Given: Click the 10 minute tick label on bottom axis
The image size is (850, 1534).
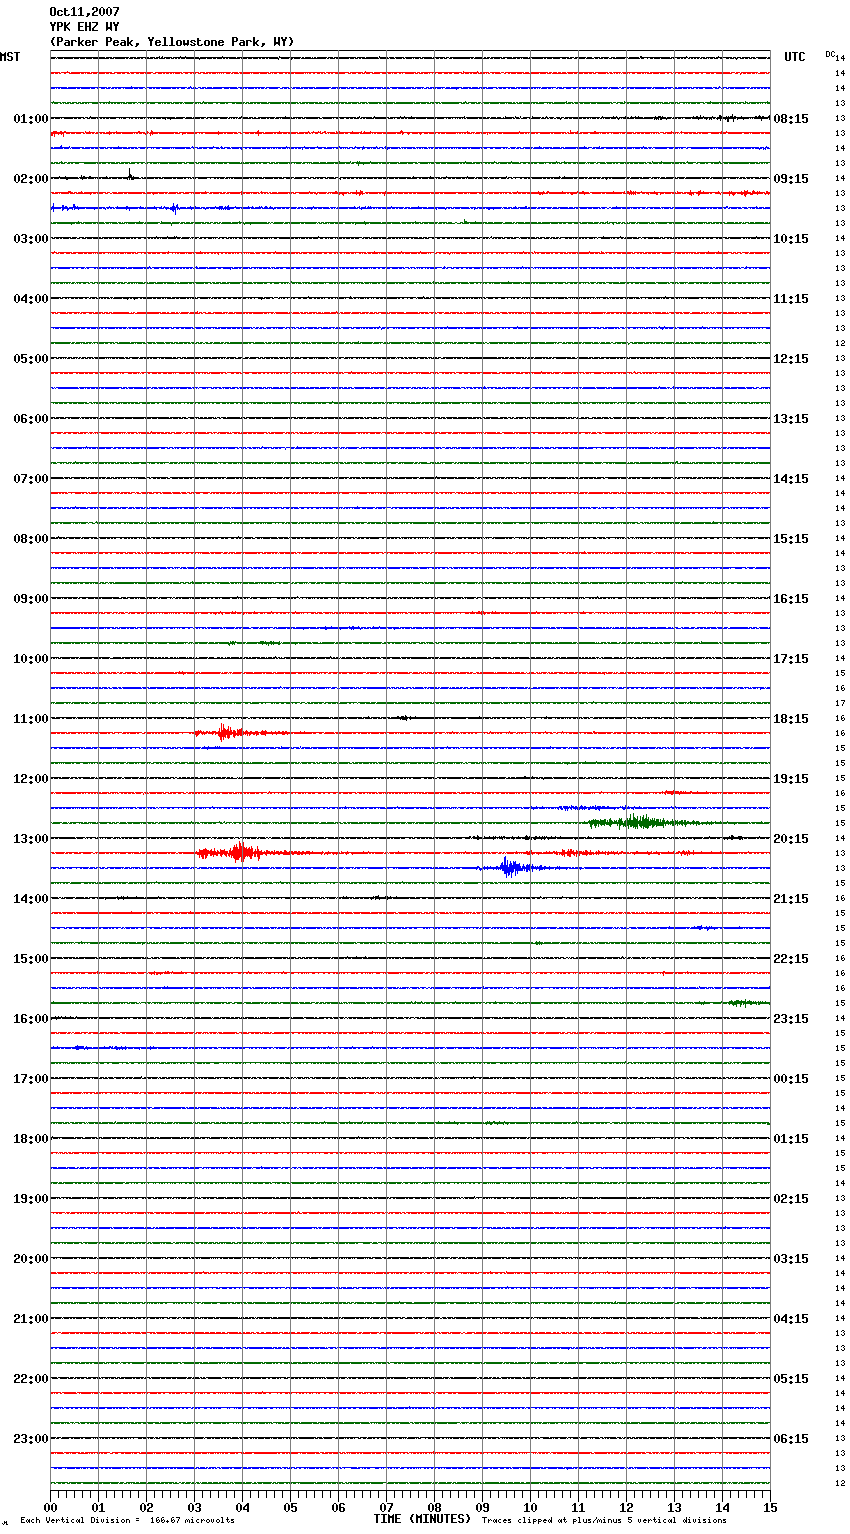Looking at the screenshot, I should point(530,1507).
